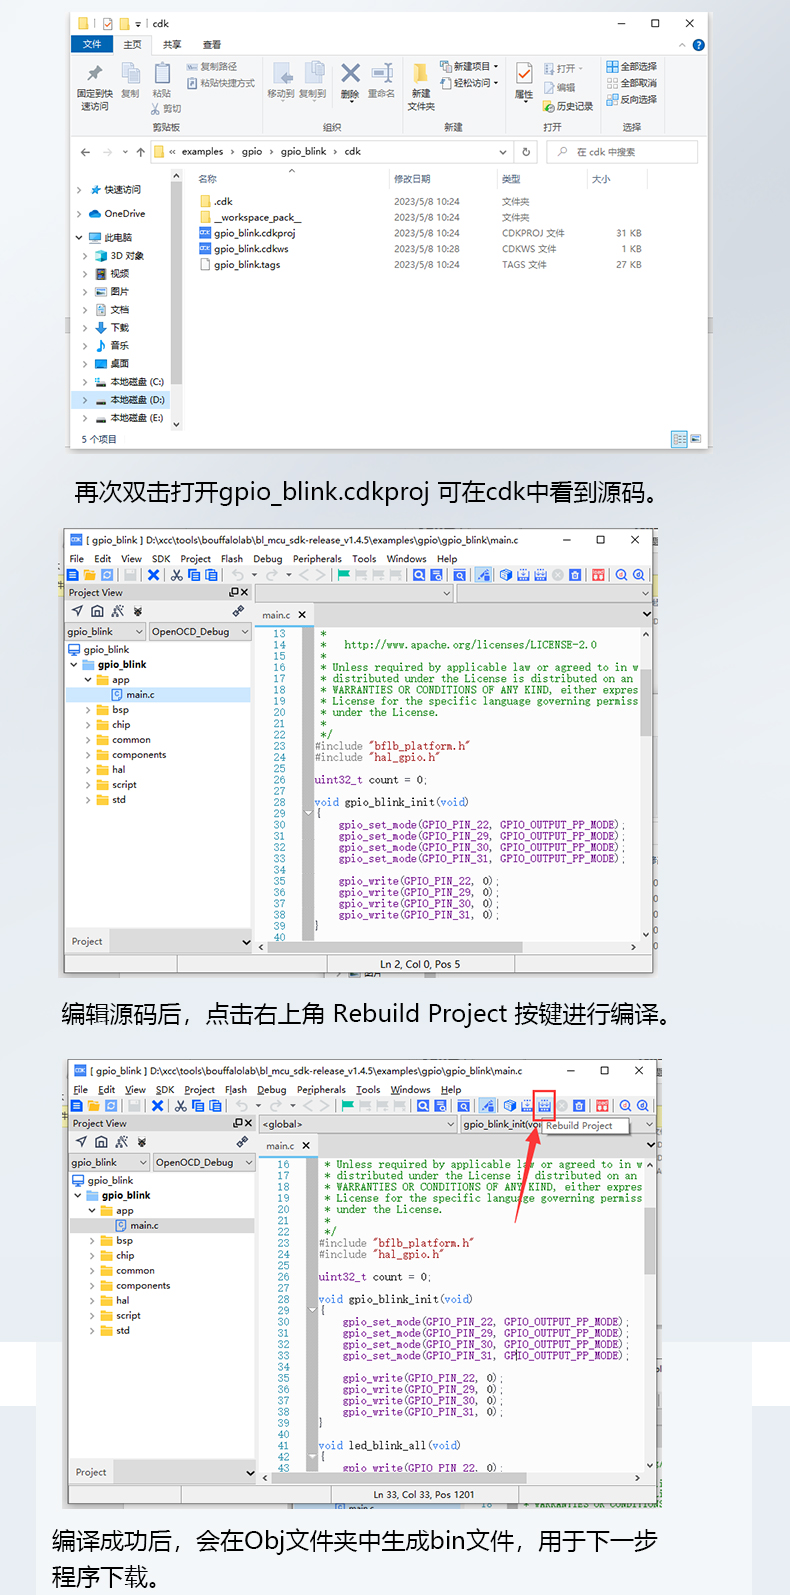Viewport: 790px width, 1595px height.
Task: Click Pin to Quick access in Explorer ribbon
Action: click(95, 84)
